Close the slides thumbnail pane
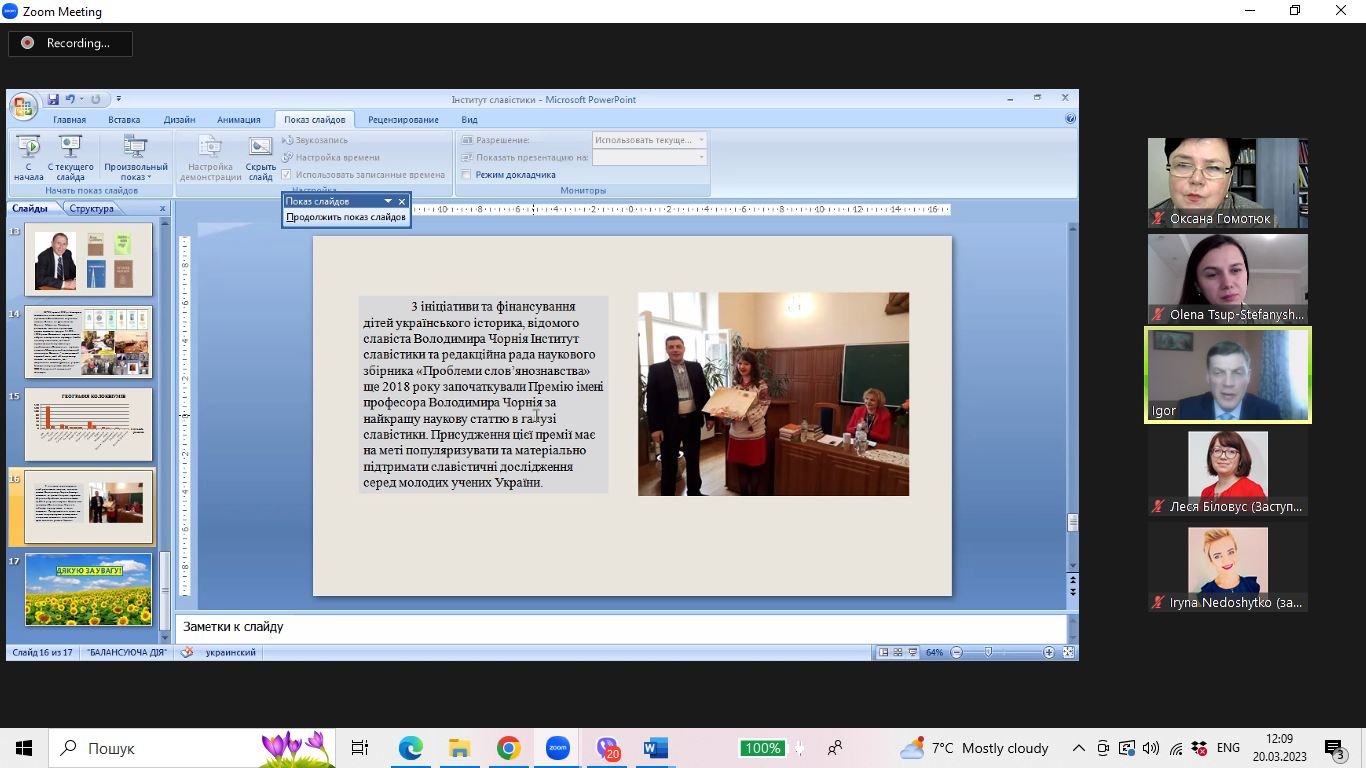1366x768 pixels. click(162, 209)
